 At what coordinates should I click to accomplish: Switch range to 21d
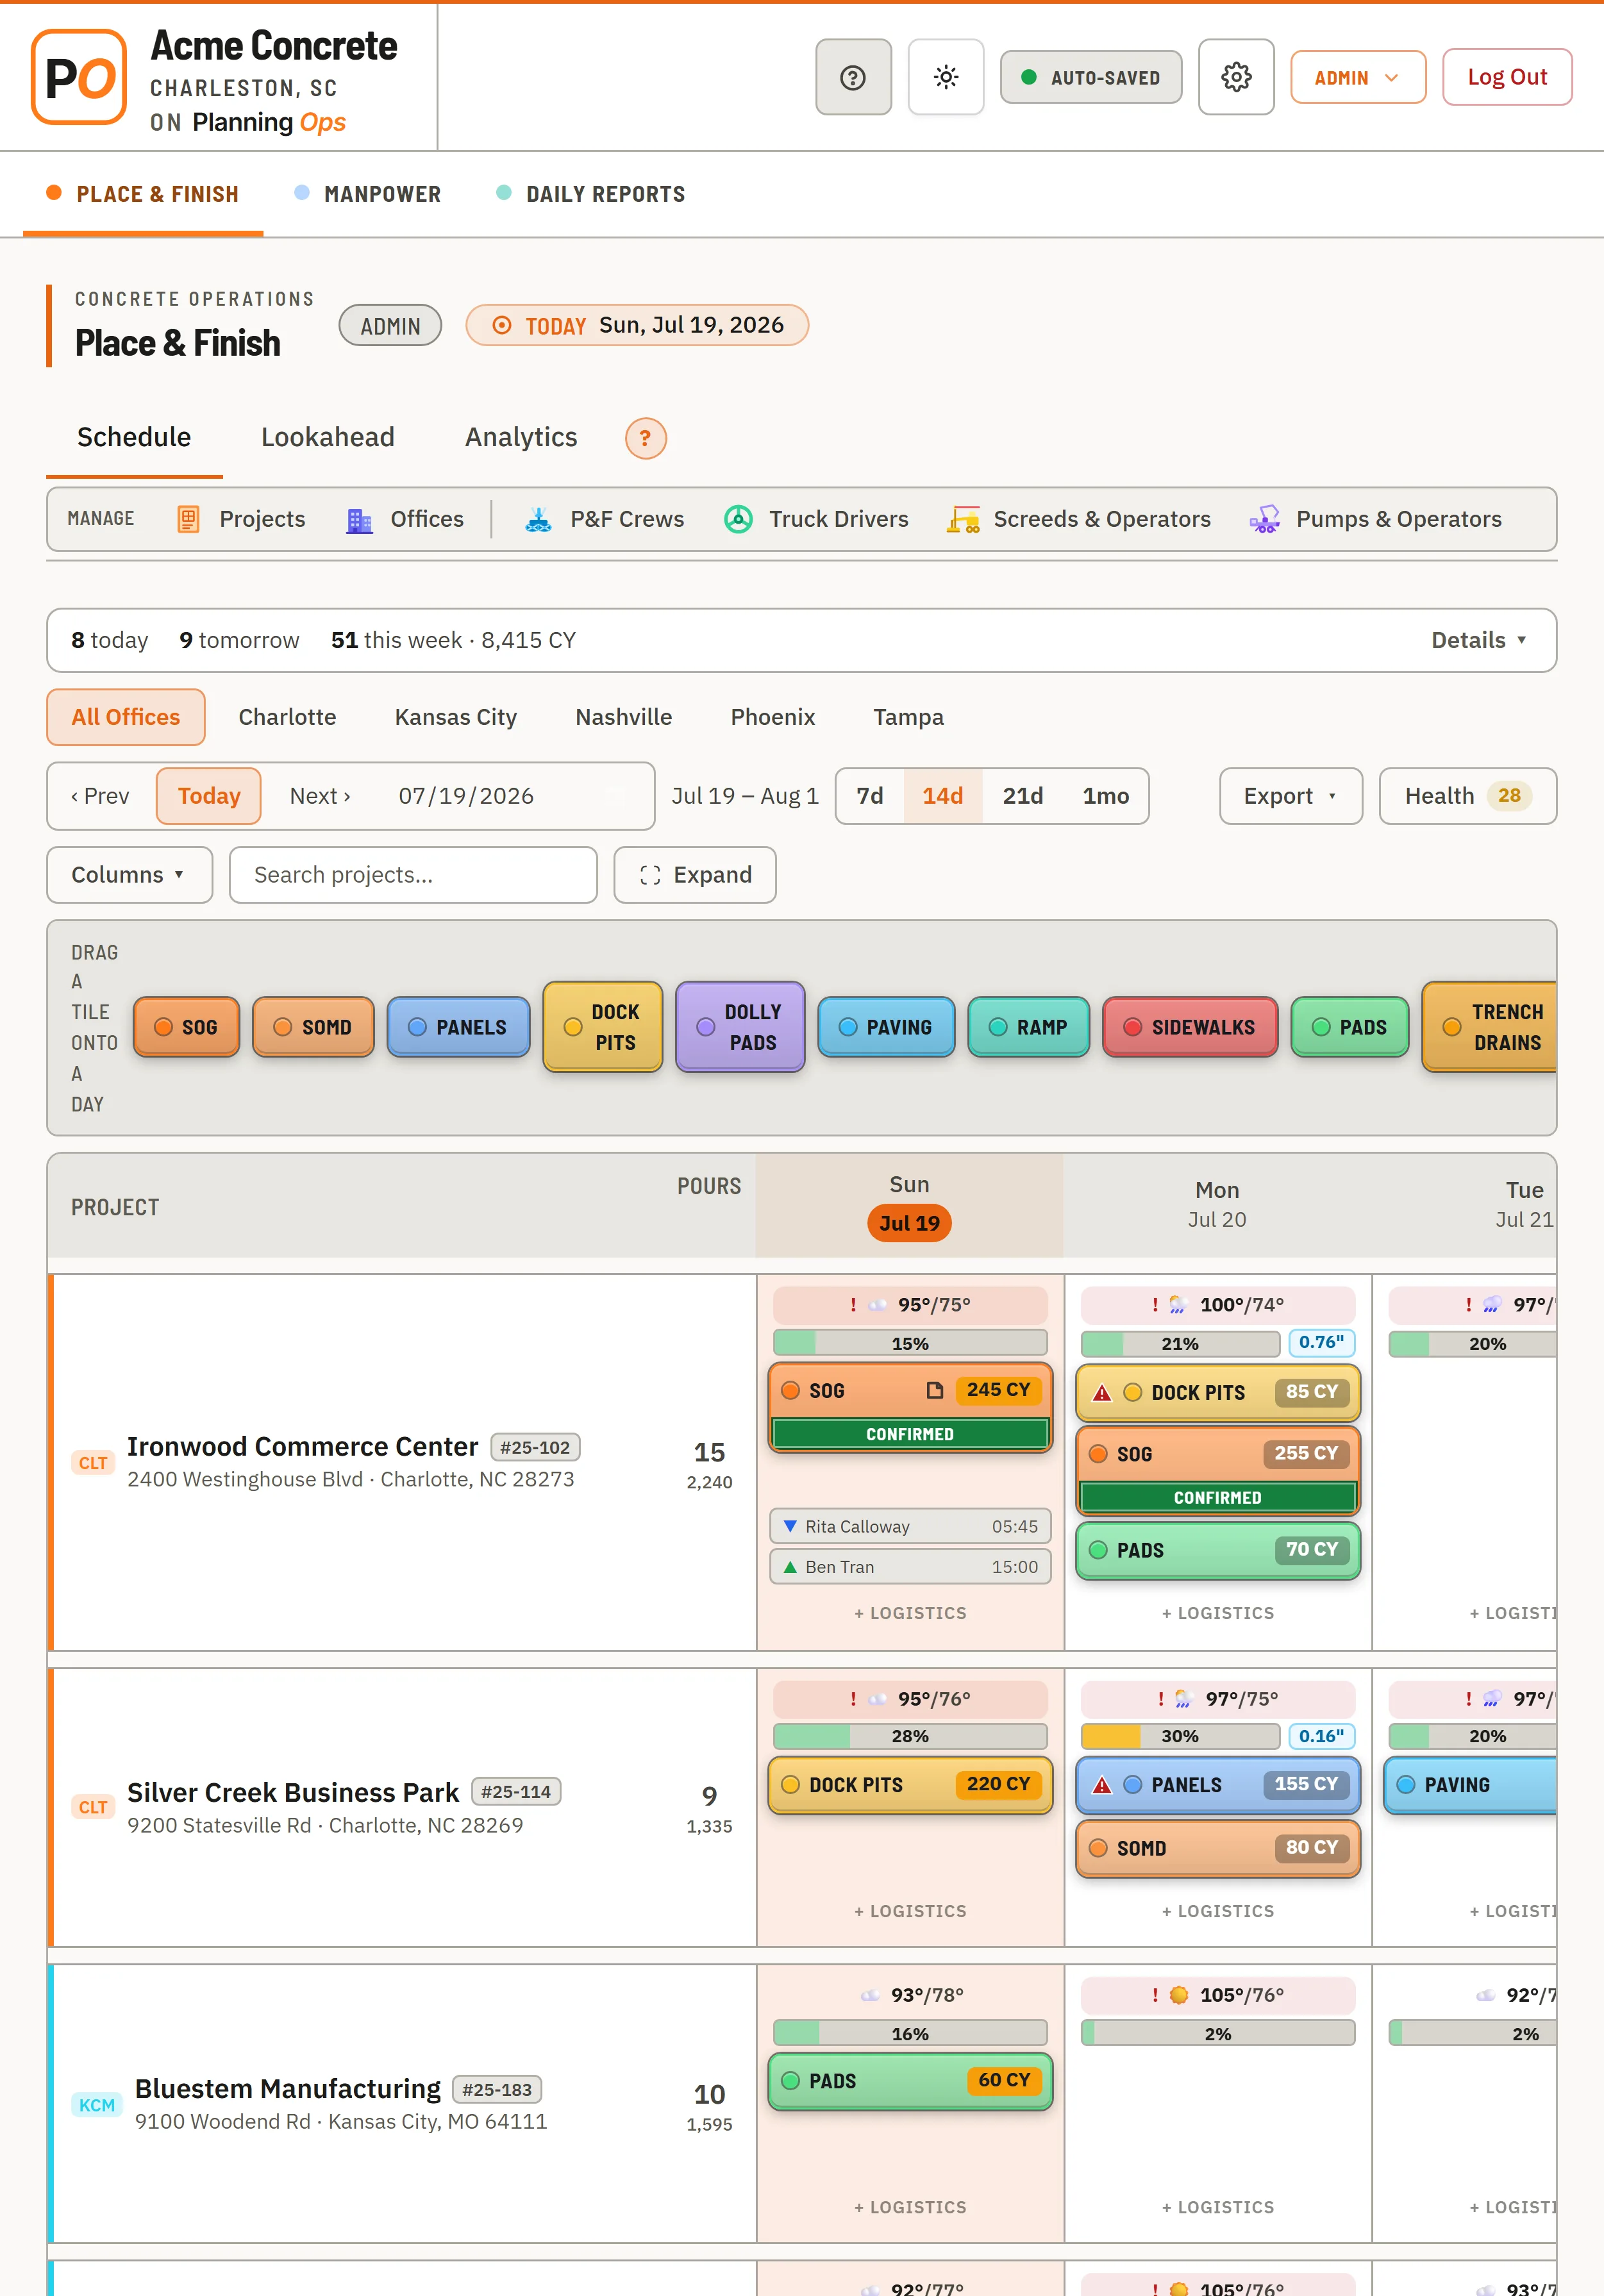[x=1022, y=796]
